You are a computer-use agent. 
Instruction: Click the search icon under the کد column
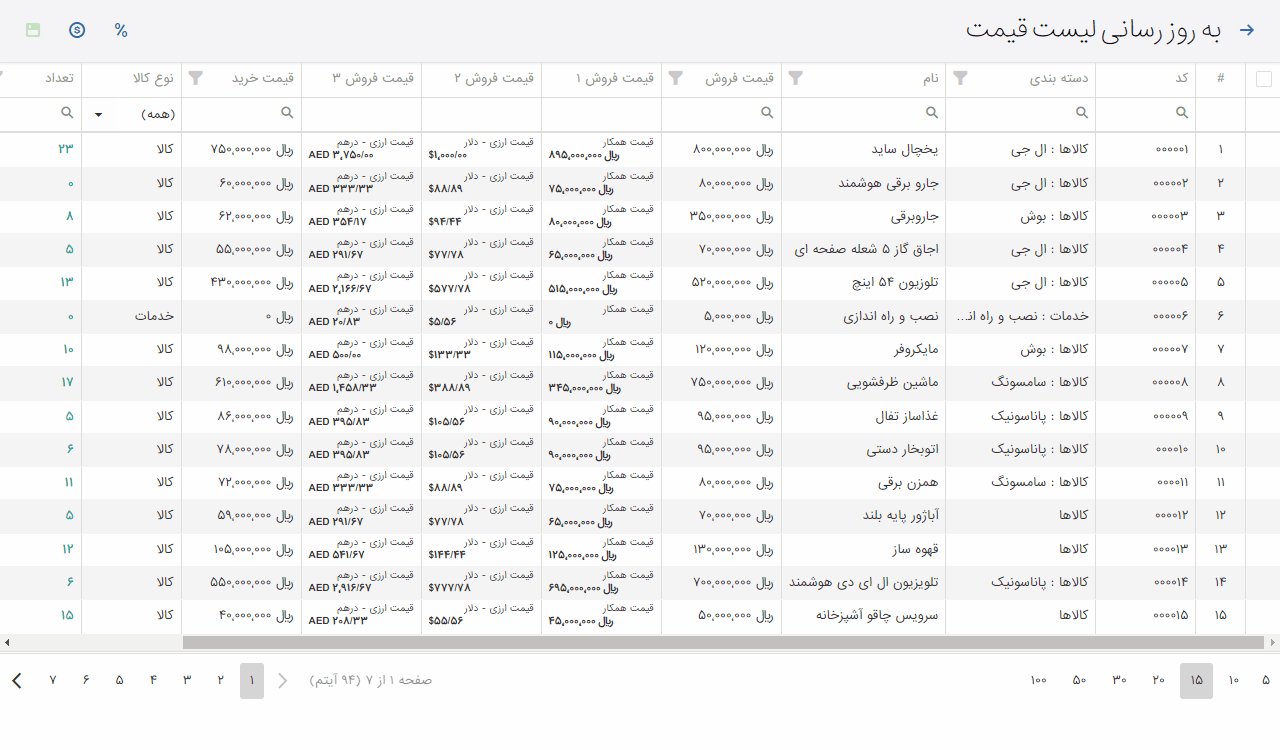(1181, 113)
